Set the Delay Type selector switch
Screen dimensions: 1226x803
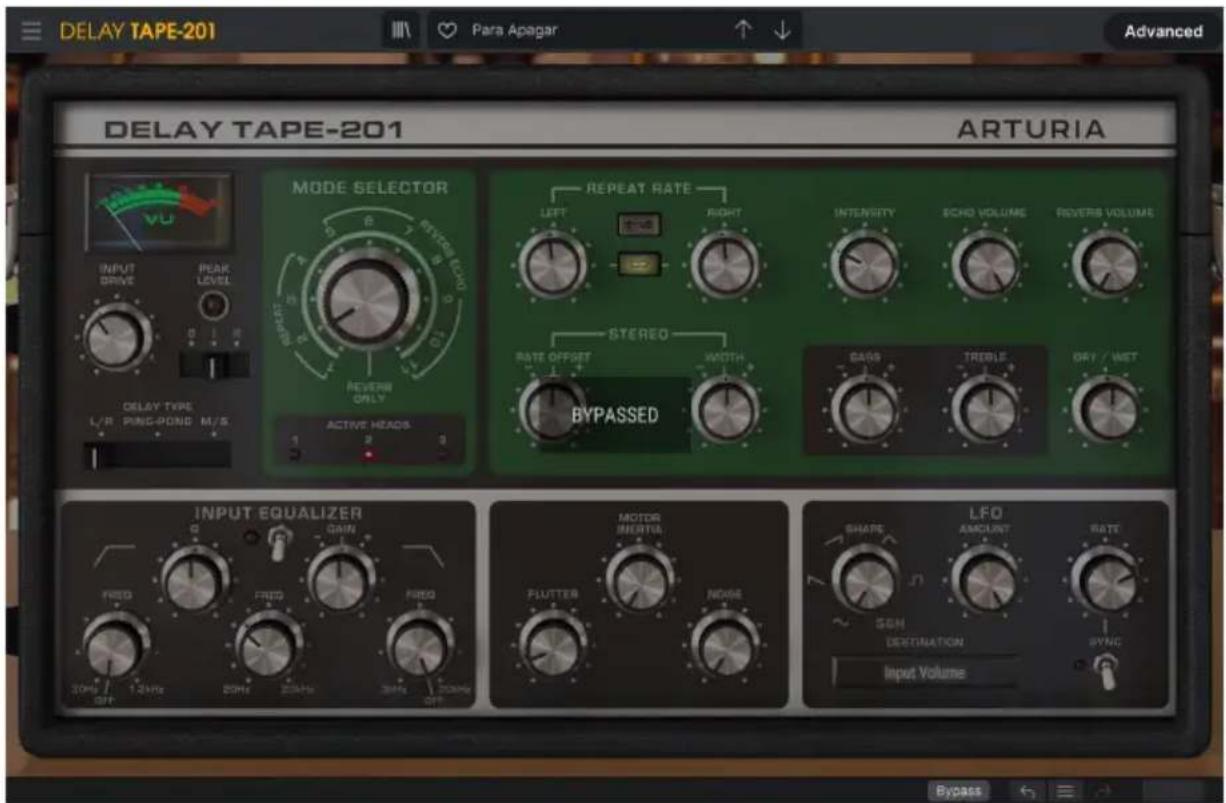click(x=158, y=456)
